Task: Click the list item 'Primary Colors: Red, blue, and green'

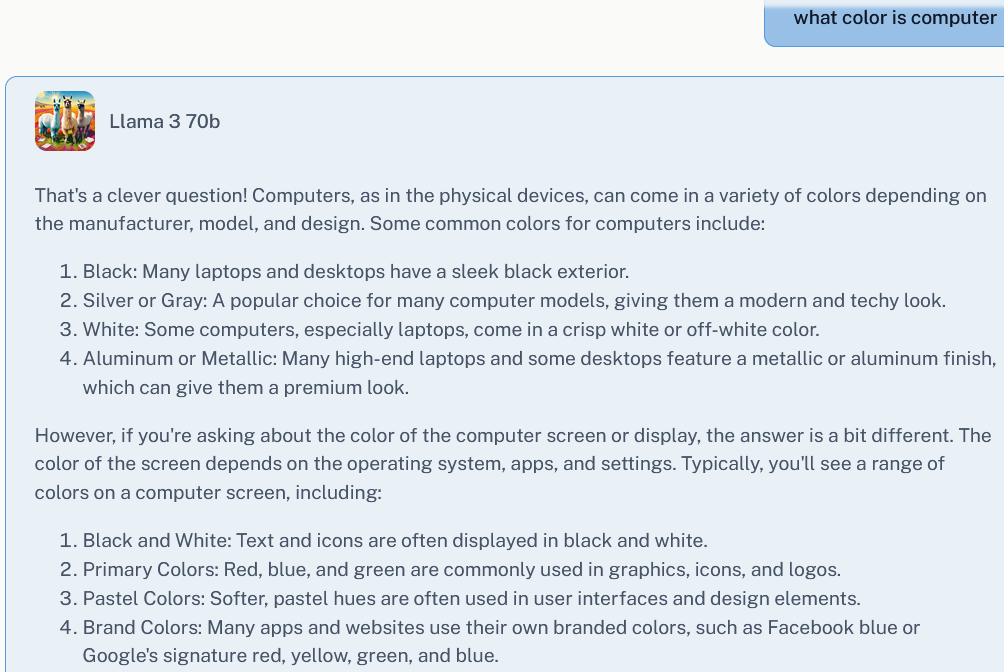Action: click(x=462, y=570)
